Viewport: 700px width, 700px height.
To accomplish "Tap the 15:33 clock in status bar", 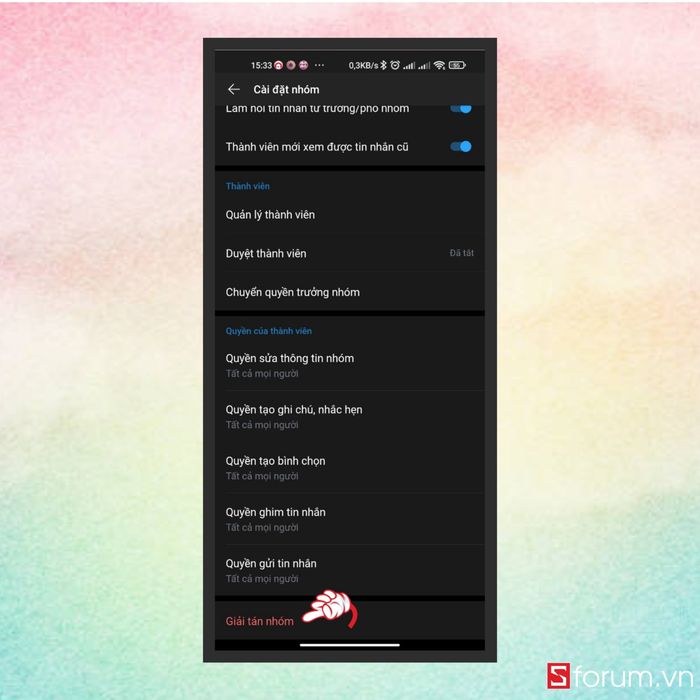I will tap(261, 65).
